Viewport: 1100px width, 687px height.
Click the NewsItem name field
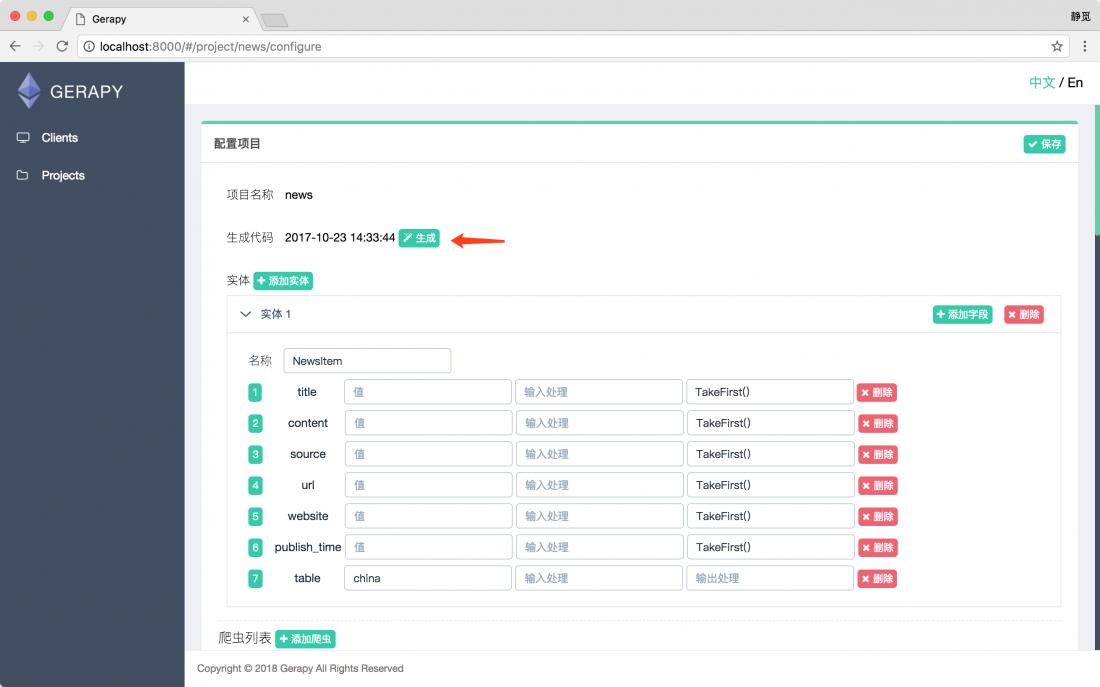point(367,361)
